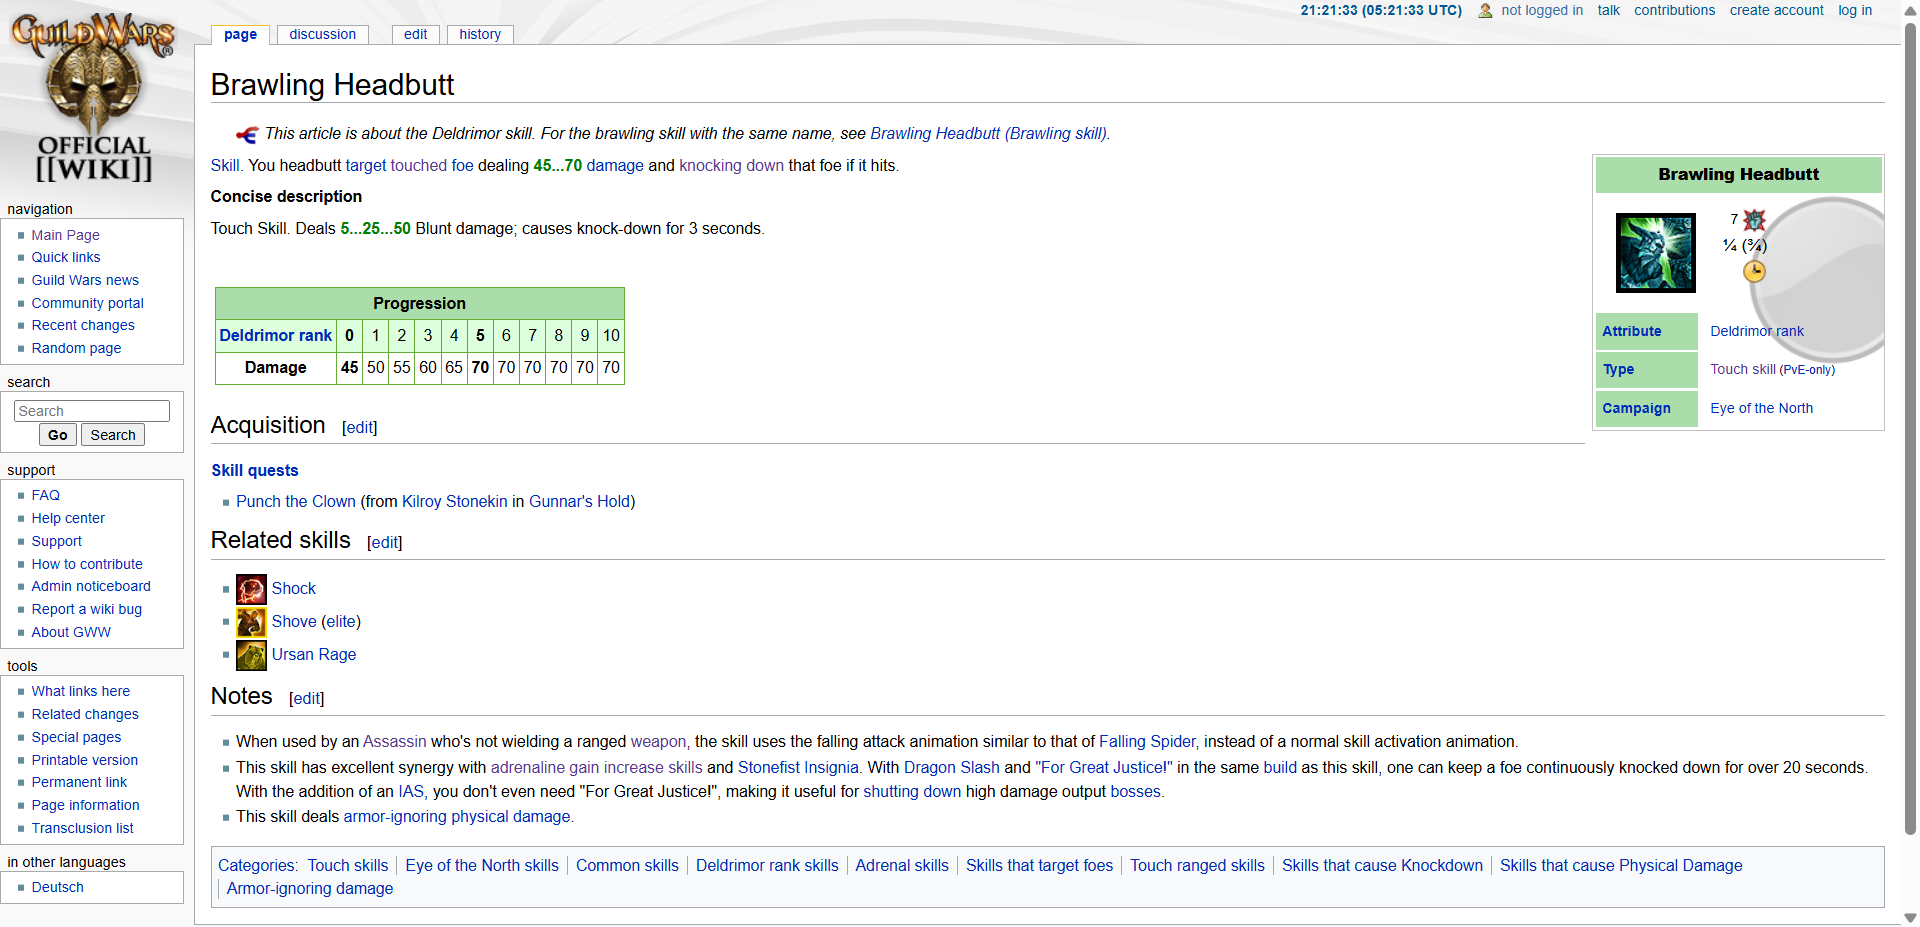Open the edit tab
The height and width of the screenshot is (927, 1920).
tap(415, 34)
